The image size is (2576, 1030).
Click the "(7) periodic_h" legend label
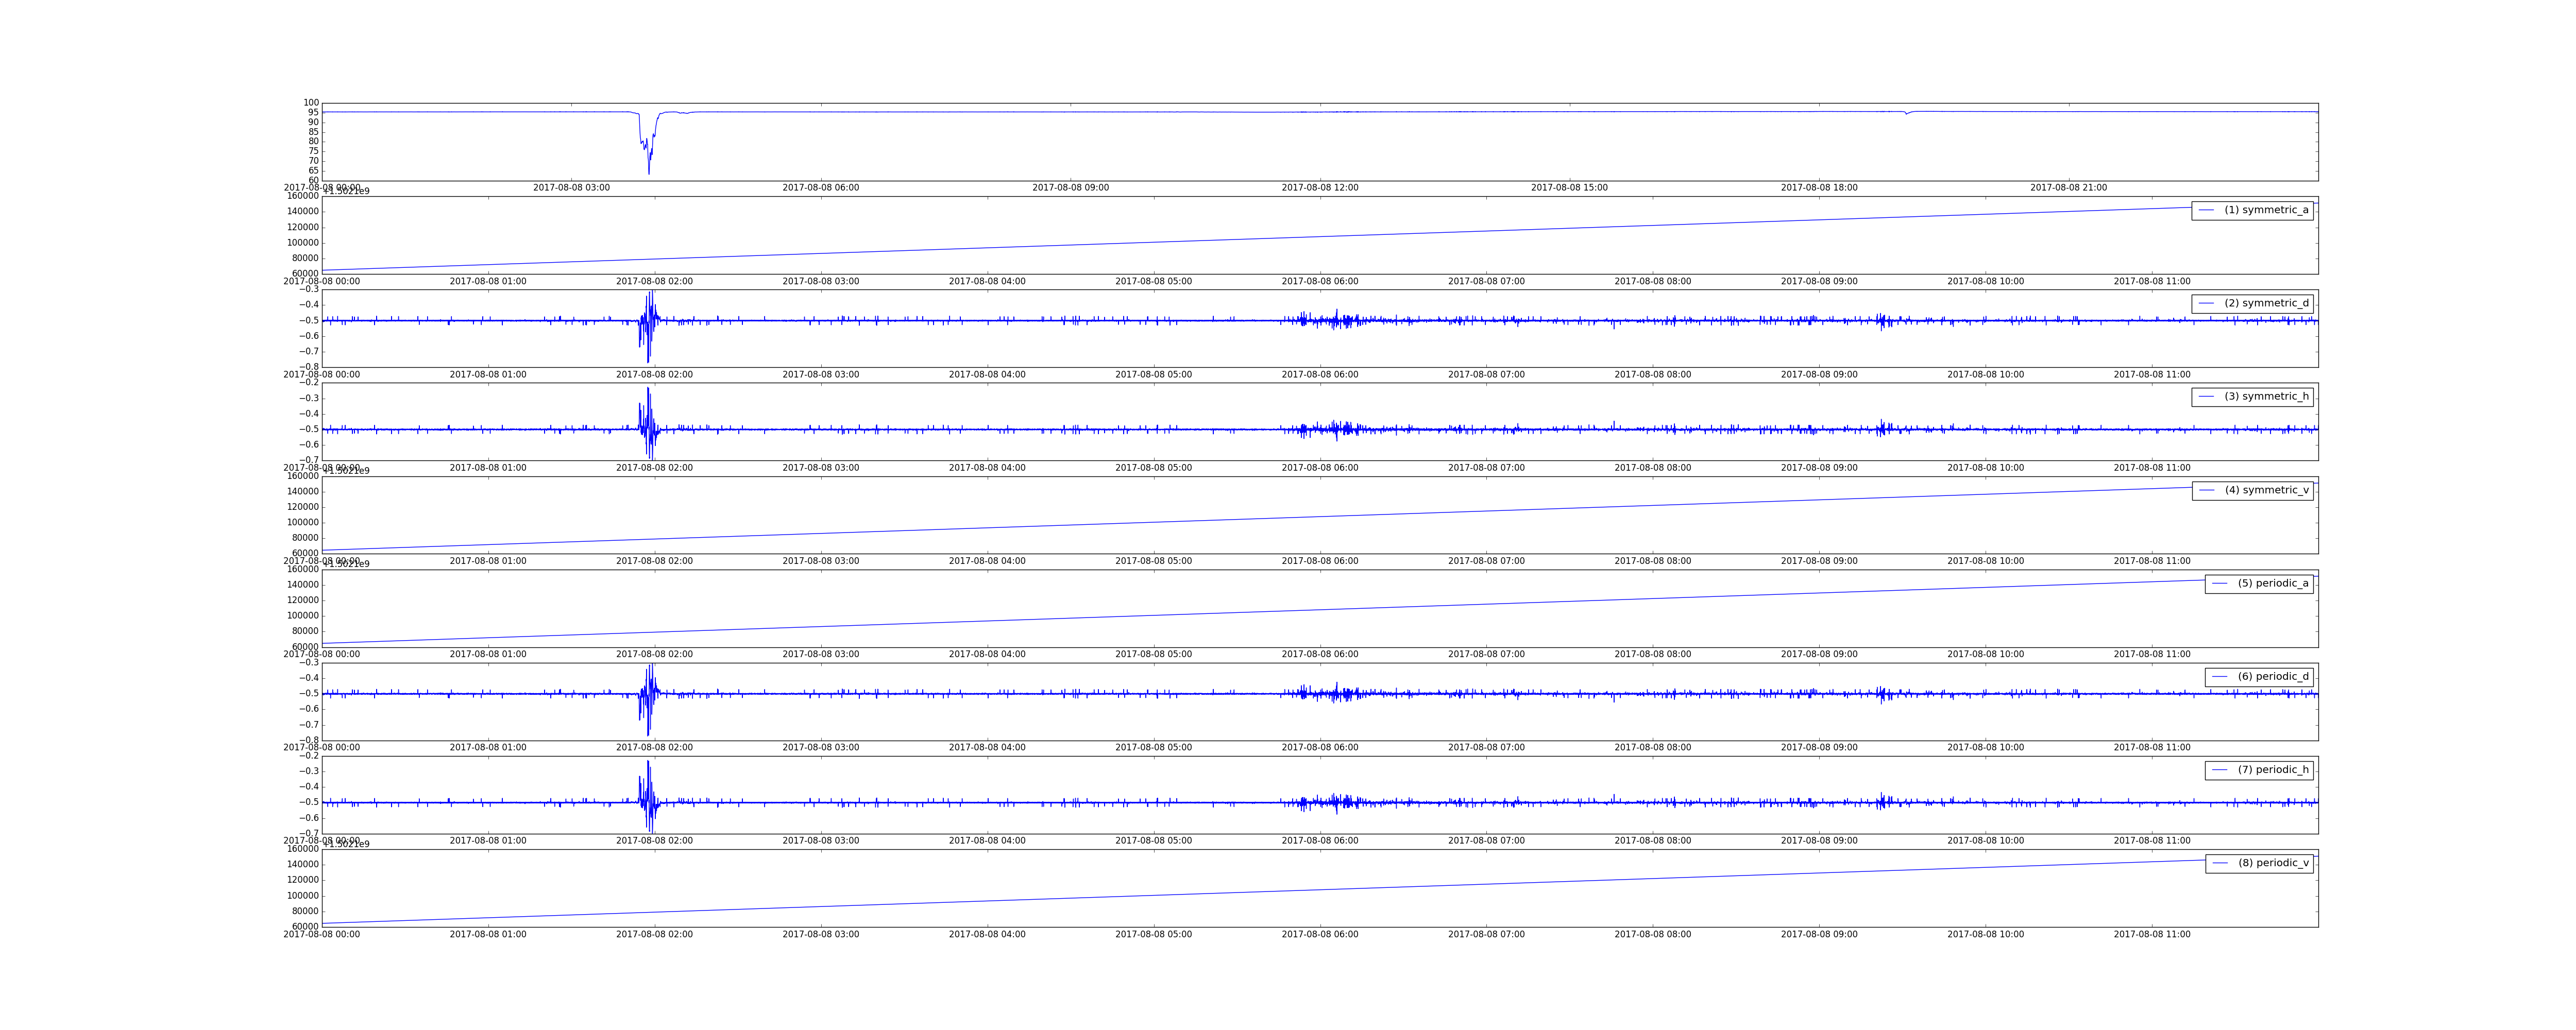tap(2273, 770)
